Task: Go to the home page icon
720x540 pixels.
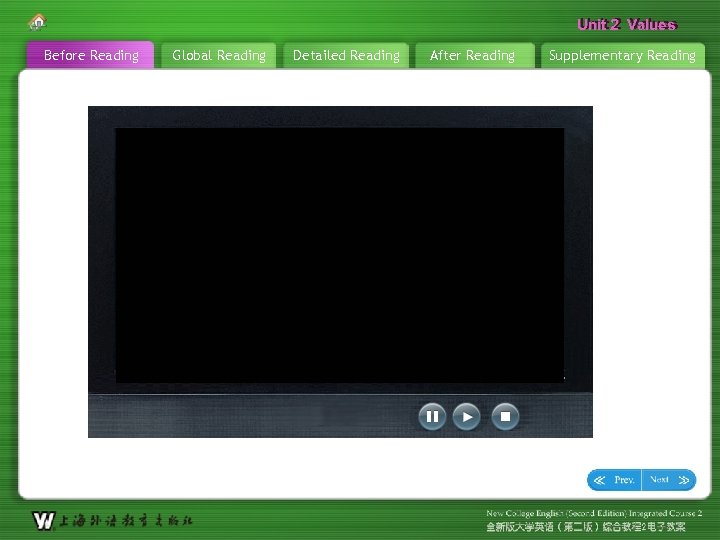Action: [x=38, y=22]
